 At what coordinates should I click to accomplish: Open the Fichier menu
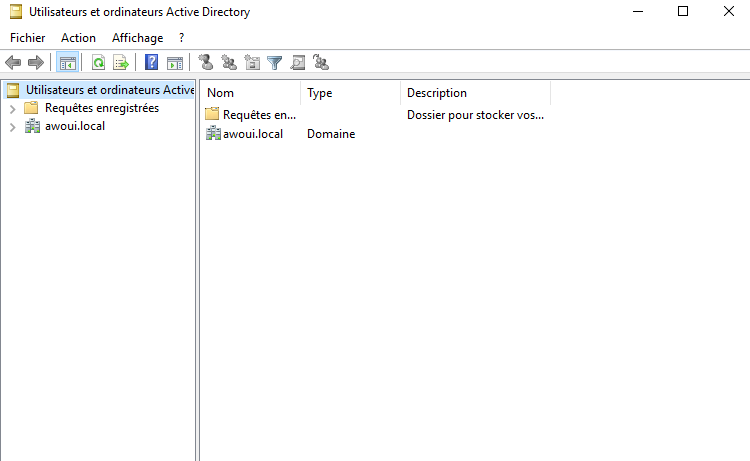pos(28,38)
